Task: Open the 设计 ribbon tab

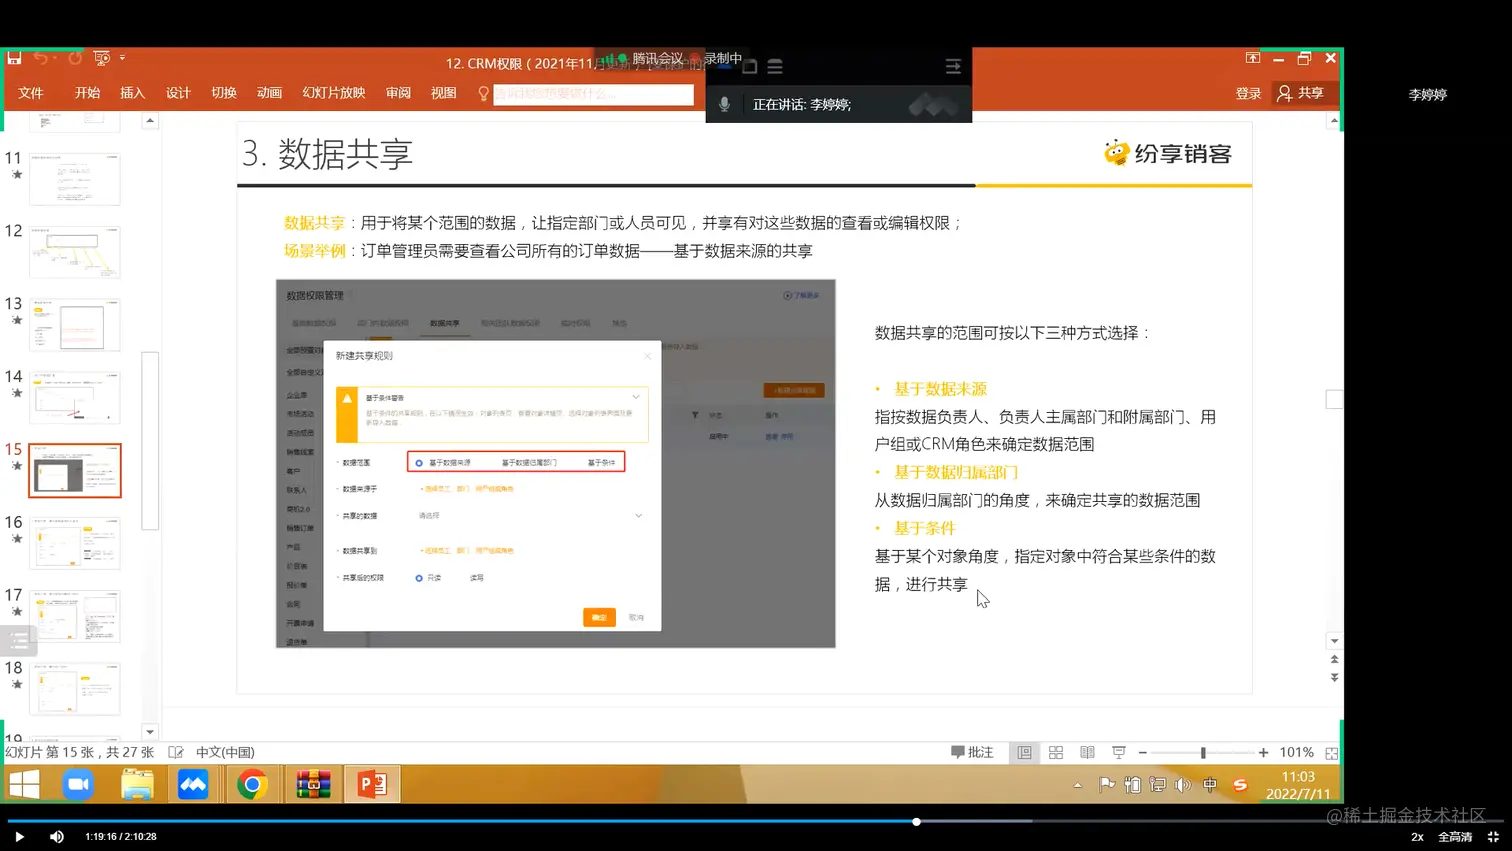Action: tap(178, 93)
